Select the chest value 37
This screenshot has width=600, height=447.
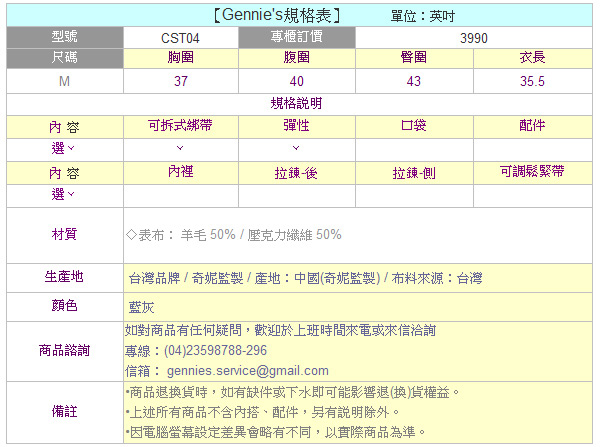[181, 81]
